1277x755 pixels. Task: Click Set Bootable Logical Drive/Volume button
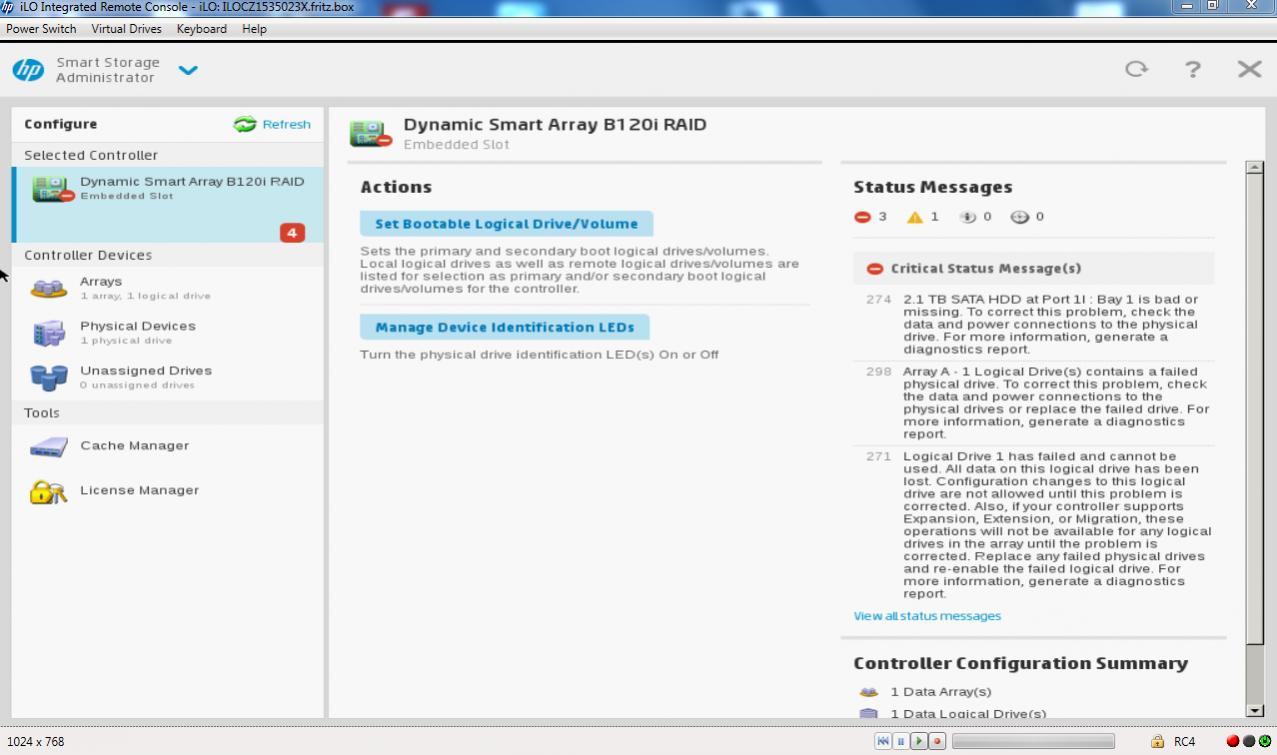(x=506, y=224)
